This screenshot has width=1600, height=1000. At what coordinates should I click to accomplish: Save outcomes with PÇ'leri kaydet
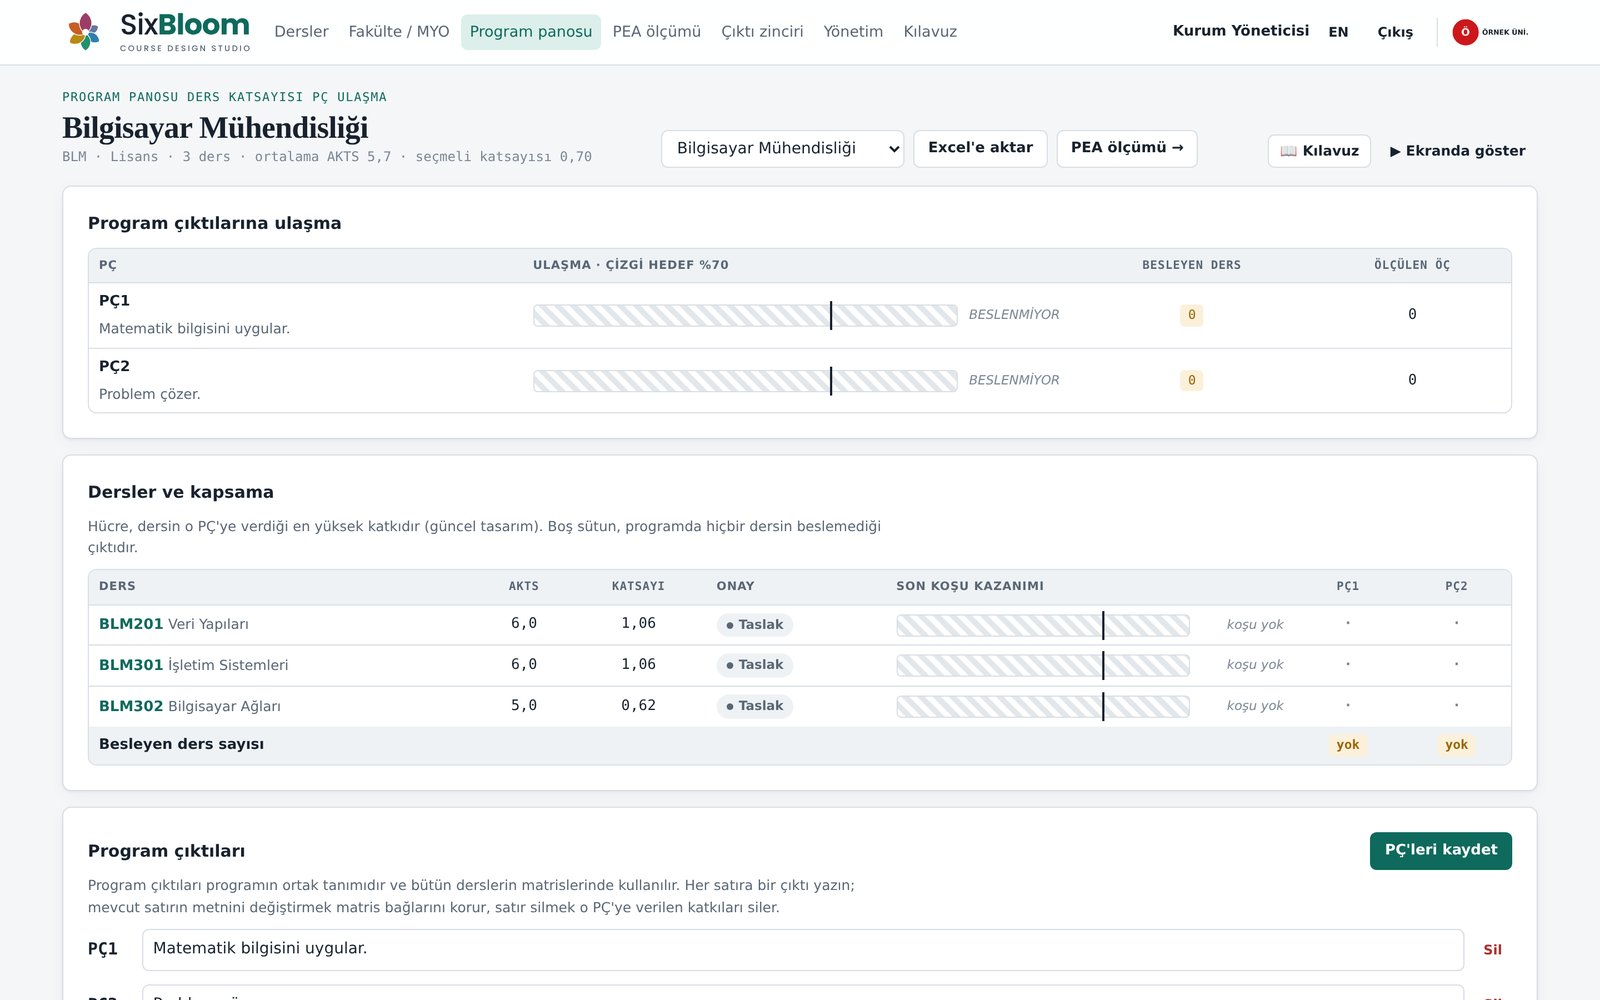(1440, 851)
